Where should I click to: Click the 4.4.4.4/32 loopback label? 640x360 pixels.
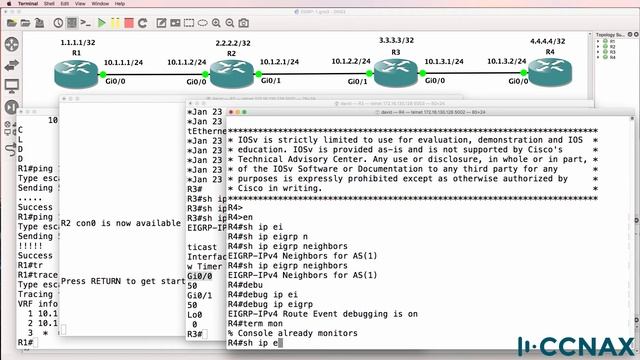coord(548,42)
